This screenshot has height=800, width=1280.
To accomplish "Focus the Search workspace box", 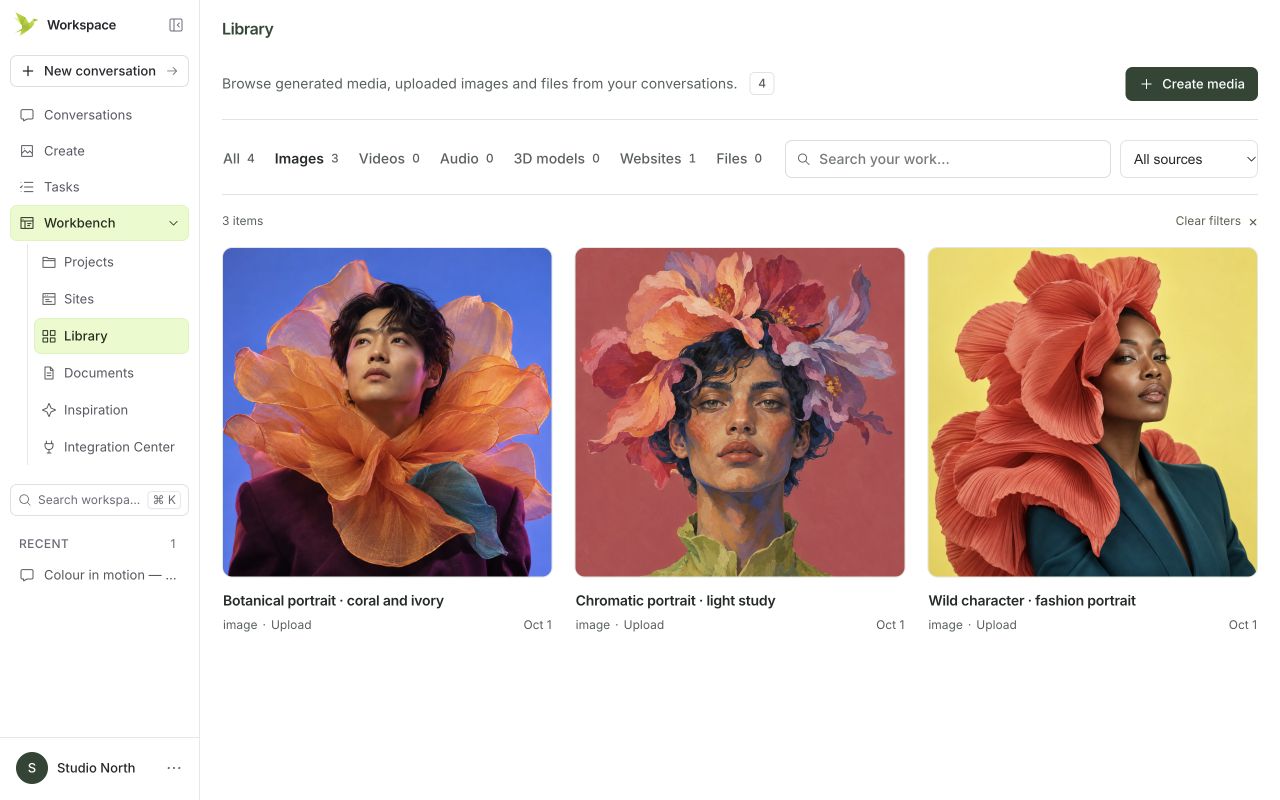I will coord(99,500).
